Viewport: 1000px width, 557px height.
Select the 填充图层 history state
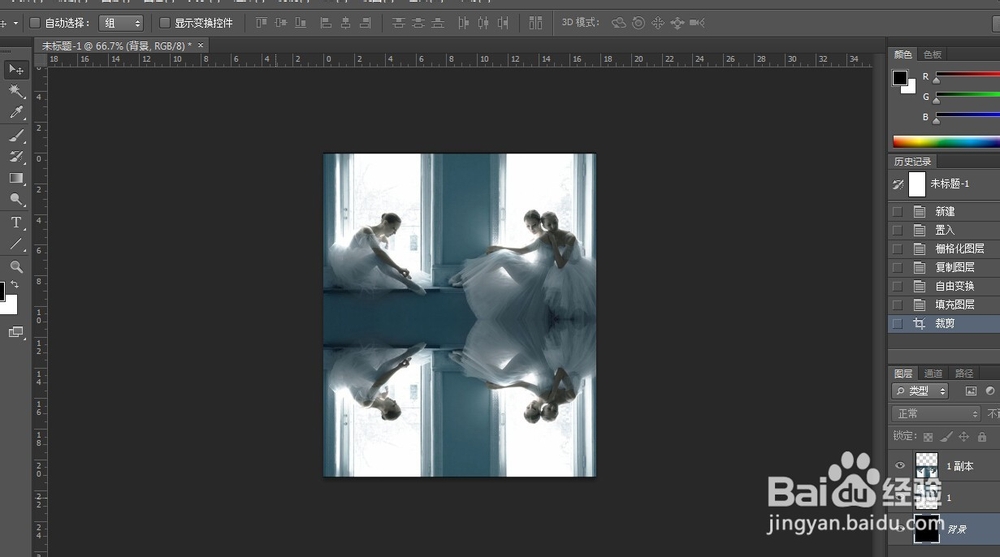944,305
